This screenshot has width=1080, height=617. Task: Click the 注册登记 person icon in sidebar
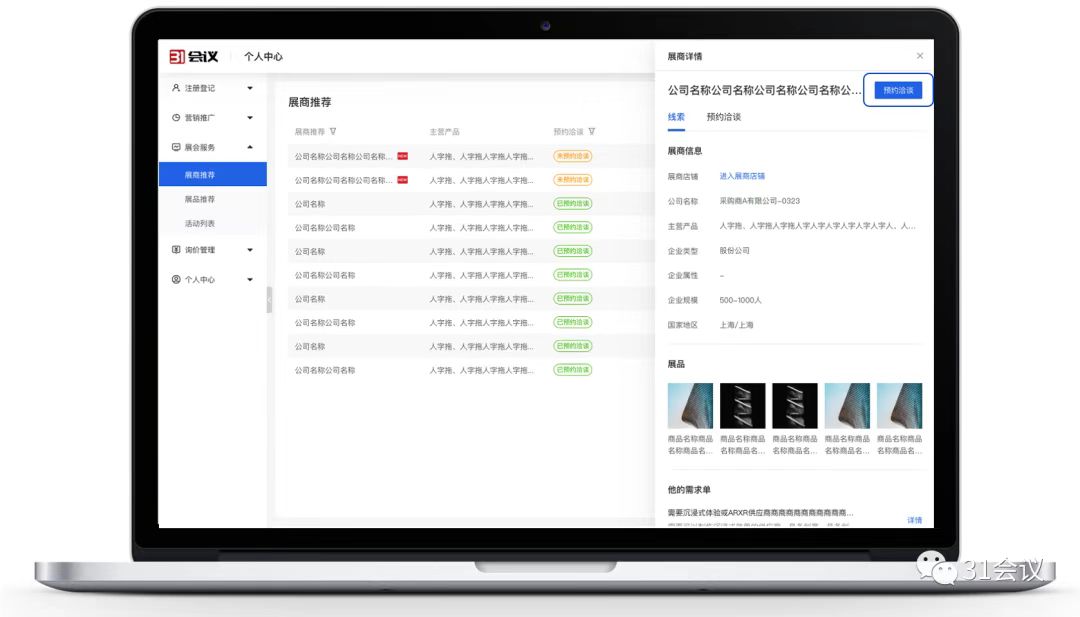click(x=176, y=88)
